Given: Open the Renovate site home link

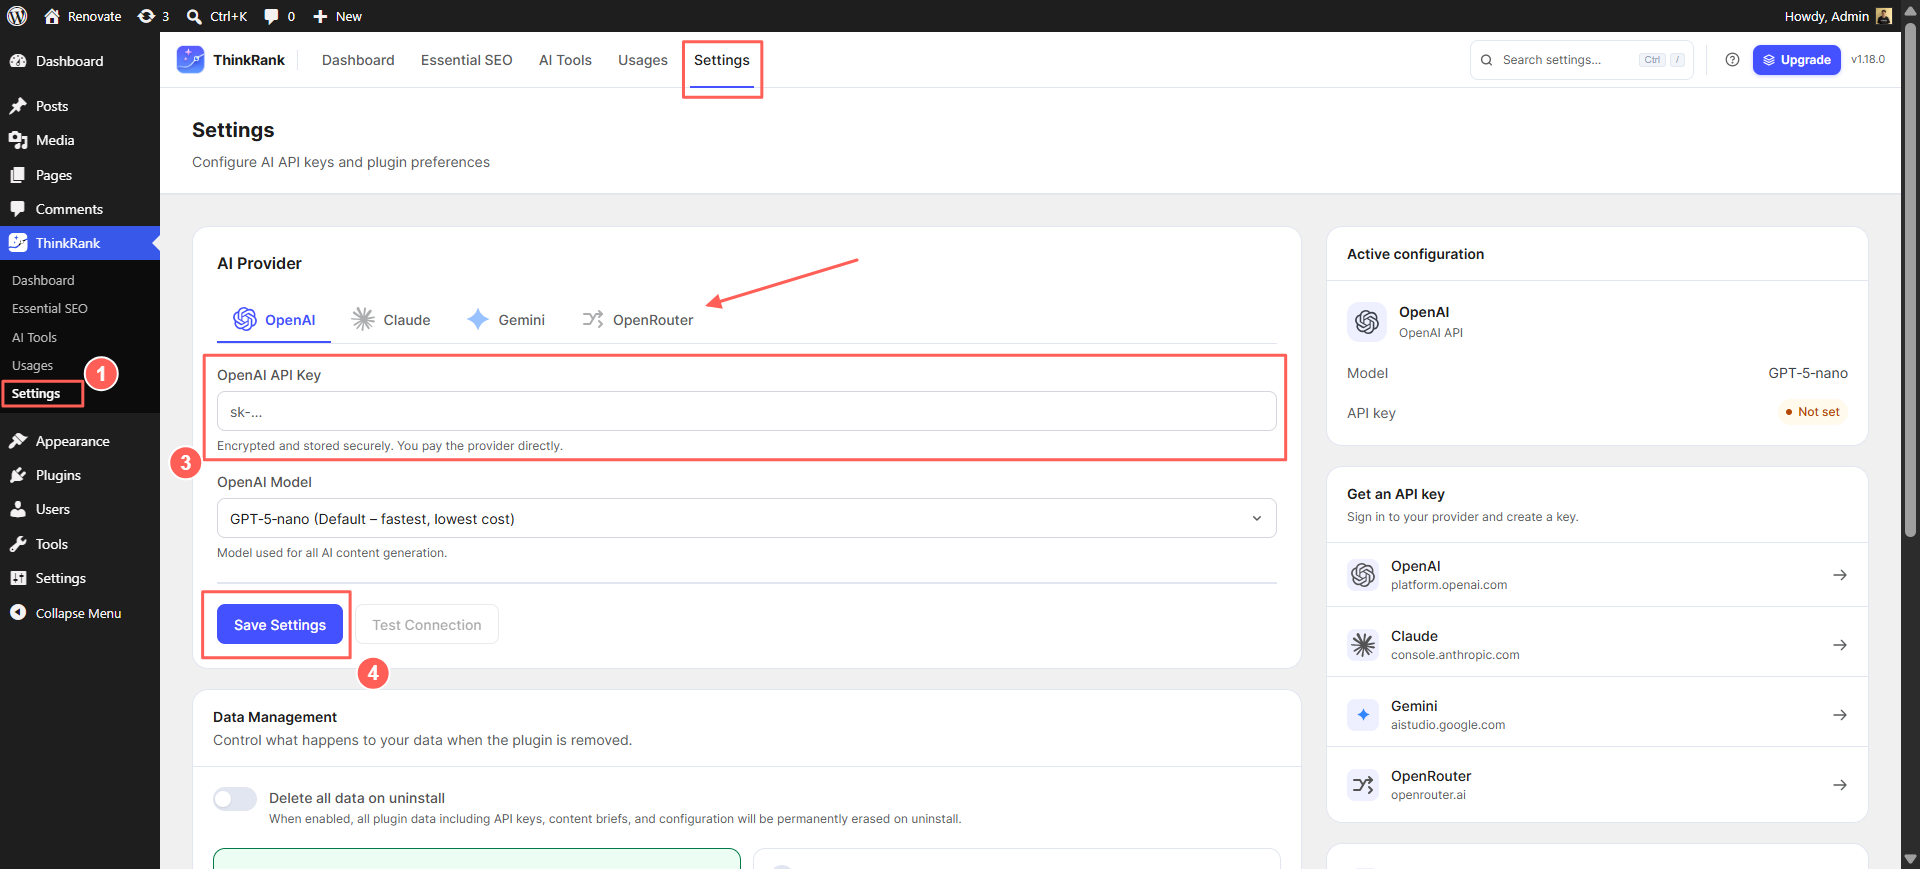Looking at the screenshot, I should (83, 16).
